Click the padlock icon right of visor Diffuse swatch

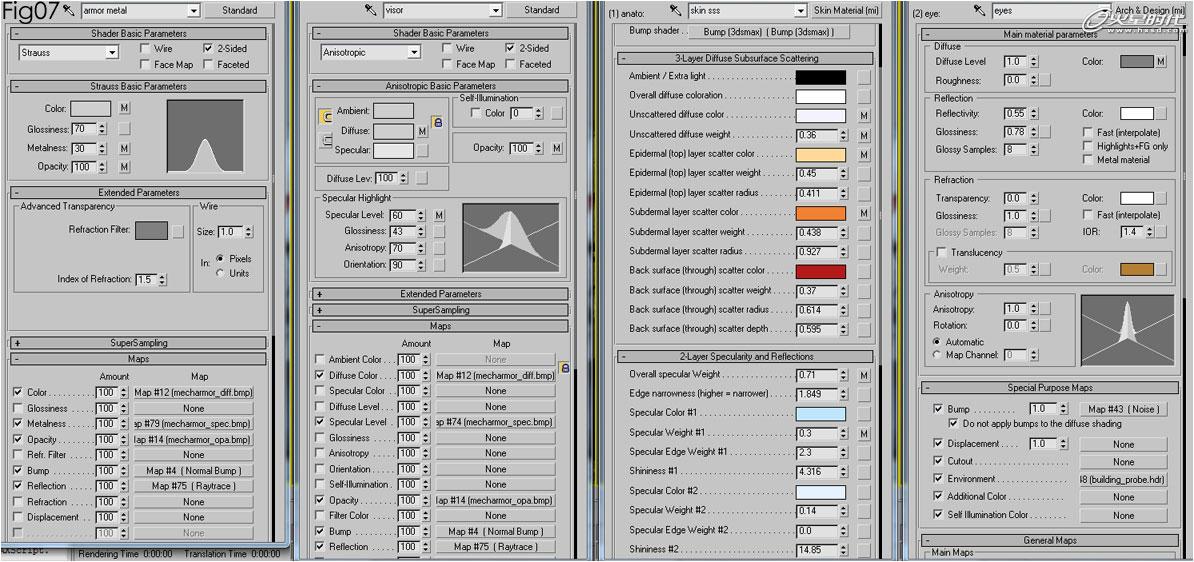[437, 122]
